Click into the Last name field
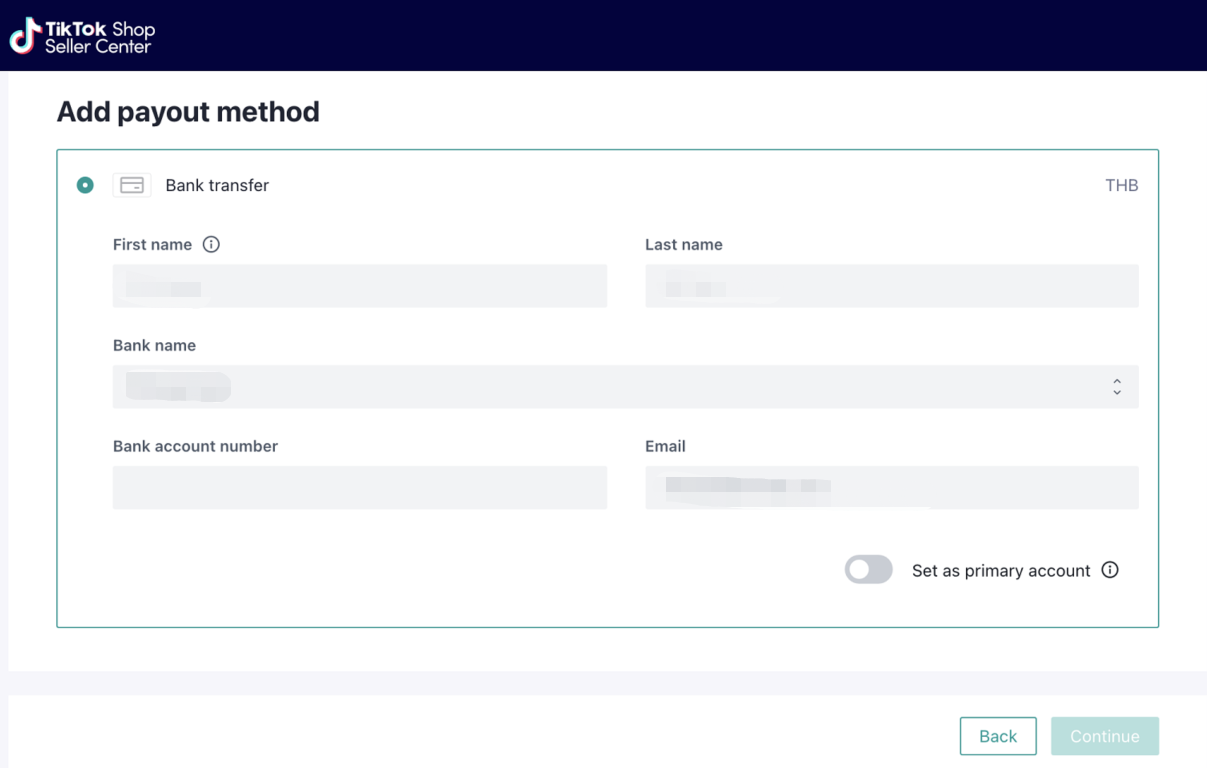 (x=891, y=287)
